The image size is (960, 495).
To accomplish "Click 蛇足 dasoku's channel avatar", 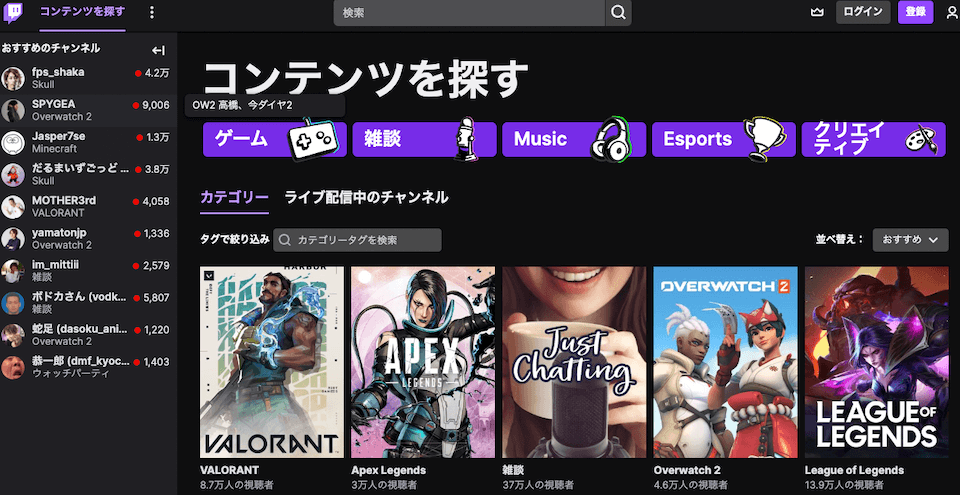I will 13,336.
